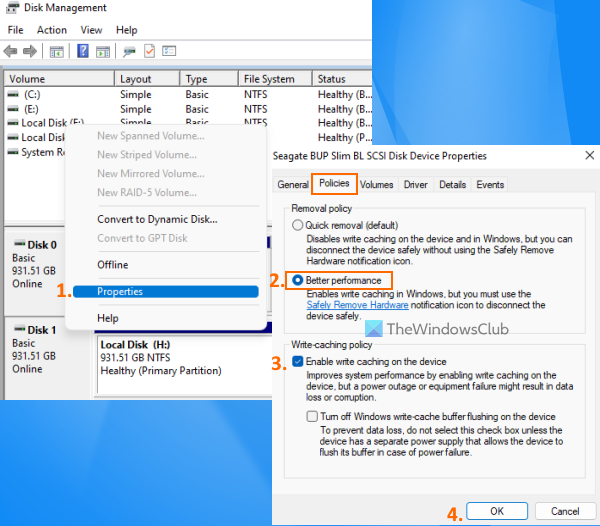600x526 pixels.
Task: Switch to the Policies tab
Action: (334, 183)
